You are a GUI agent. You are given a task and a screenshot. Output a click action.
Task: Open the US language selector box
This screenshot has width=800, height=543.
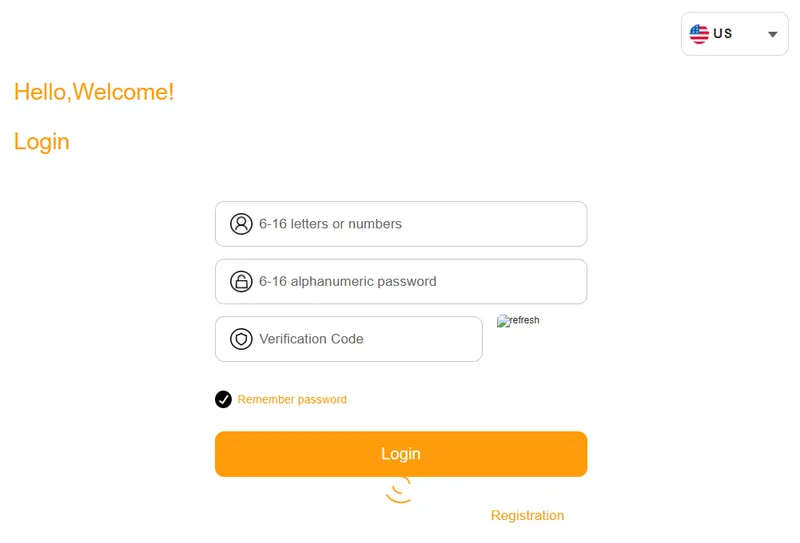pos(735,34)
